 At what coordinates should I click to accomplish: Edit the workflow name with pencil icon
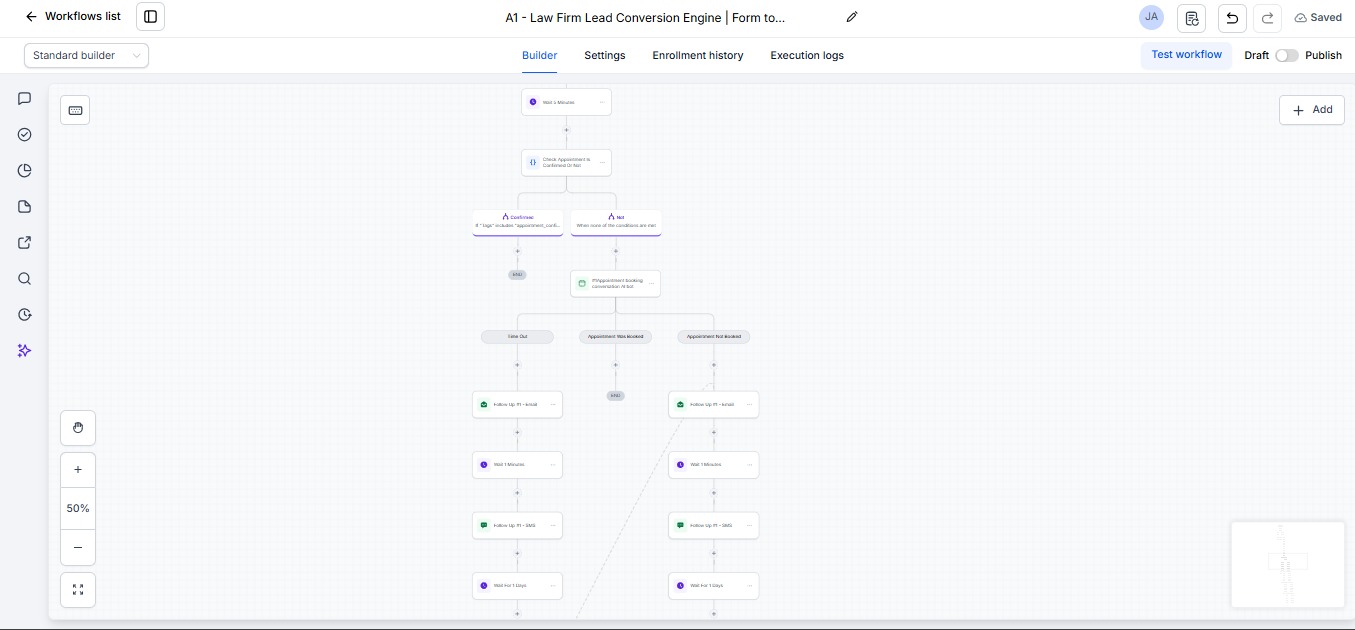[852, 17]
